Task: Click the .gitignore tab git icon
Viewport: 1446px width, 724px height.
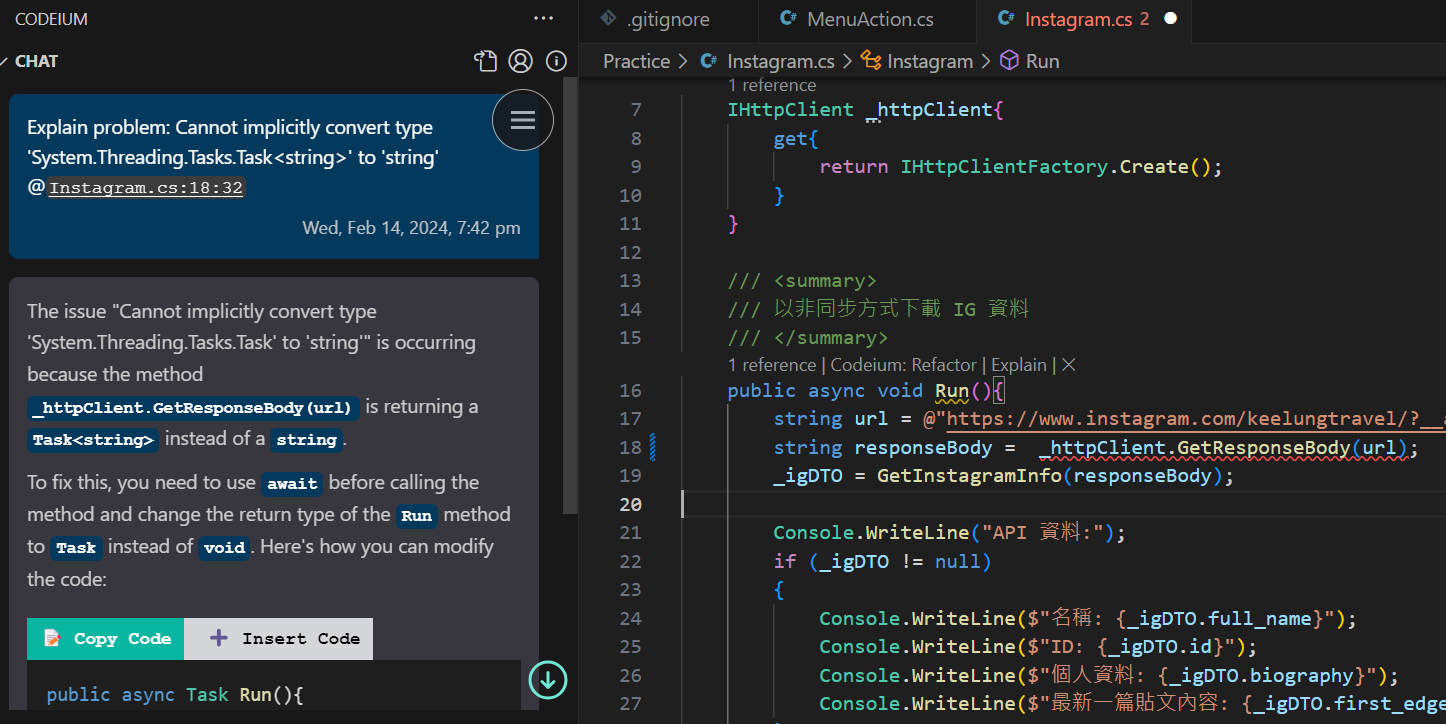Action: pyautogui.click(x=607, y=19)
